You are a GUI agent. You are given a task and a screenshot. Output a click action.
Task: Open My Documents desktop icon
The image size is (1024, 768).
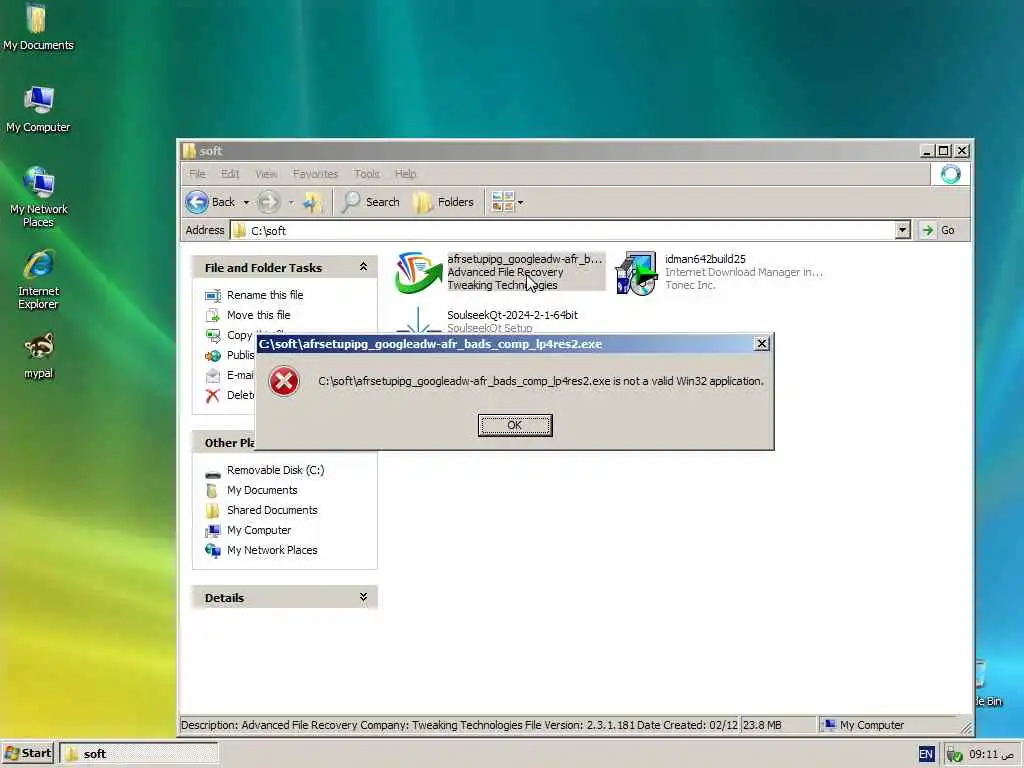pyautogui.click(x=38, y=27)
